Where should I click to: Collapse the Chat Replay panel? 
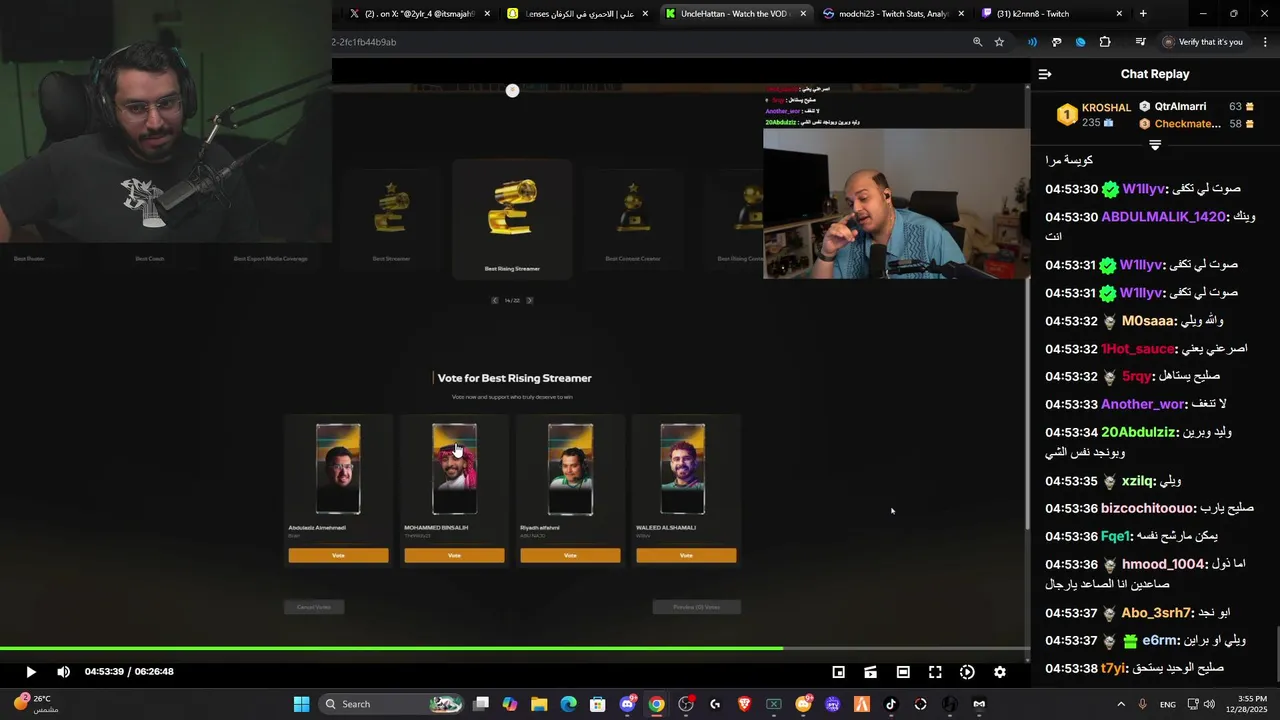(1045, 74)
